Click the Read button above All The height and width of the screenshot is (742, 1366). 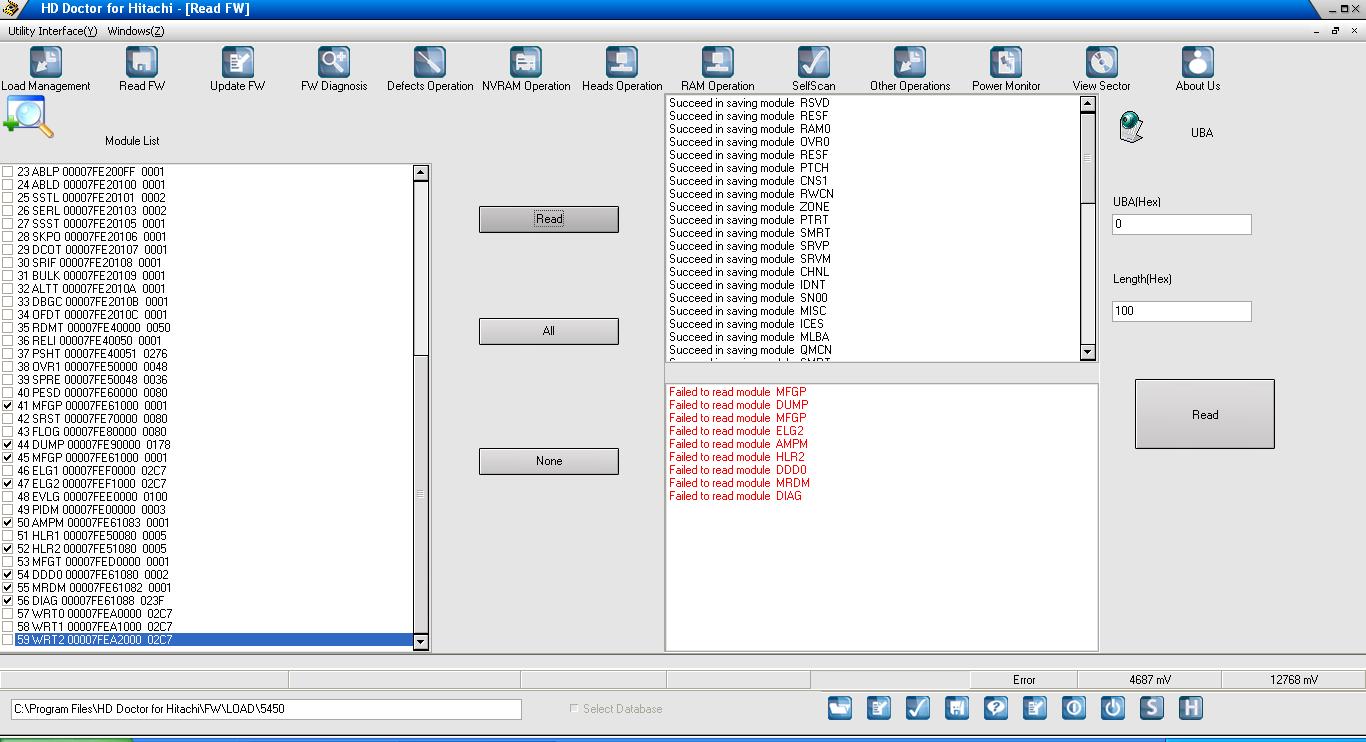549,219
